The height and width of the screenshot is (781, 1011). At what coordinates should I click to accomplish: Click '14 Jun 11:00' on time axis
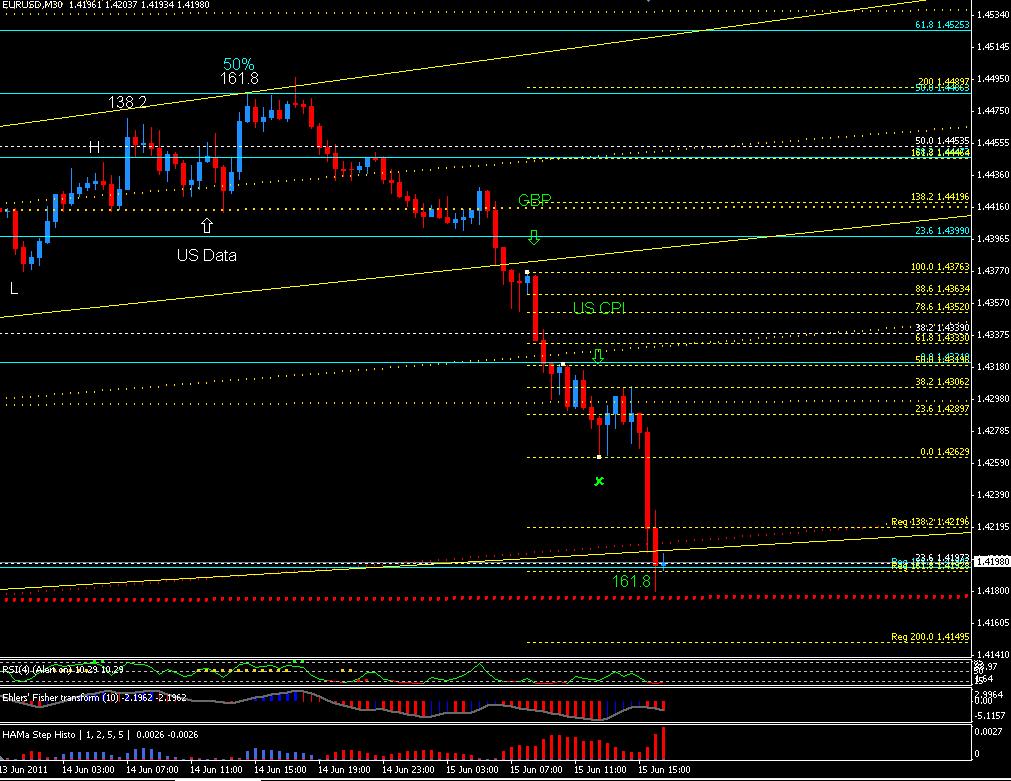click(x=216, y=769)
